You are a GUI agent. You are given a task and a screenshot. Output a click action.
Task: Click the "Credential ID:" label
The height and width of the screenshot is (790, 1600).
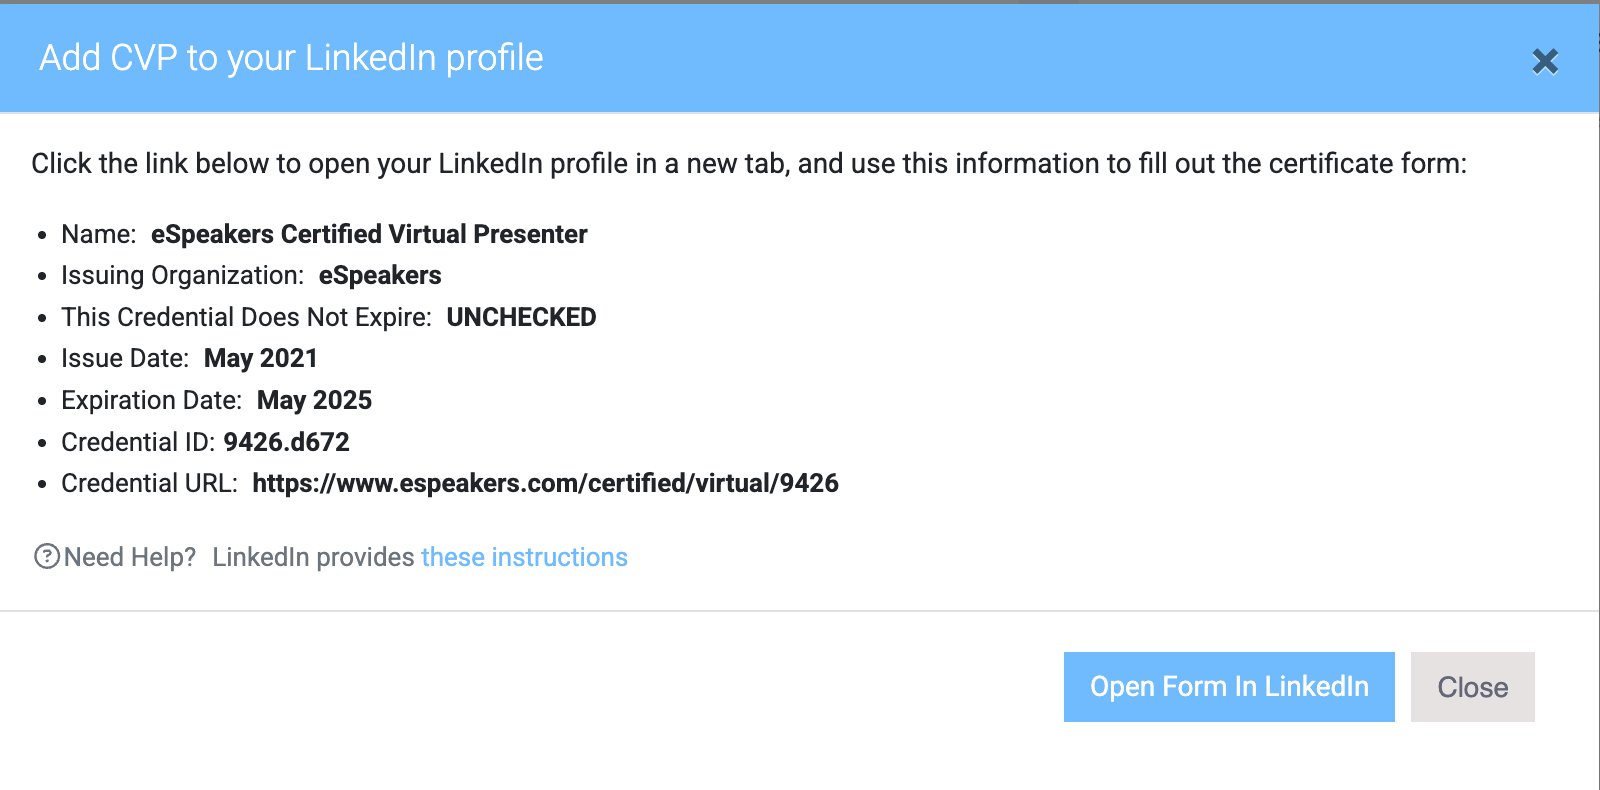[138, 442]
